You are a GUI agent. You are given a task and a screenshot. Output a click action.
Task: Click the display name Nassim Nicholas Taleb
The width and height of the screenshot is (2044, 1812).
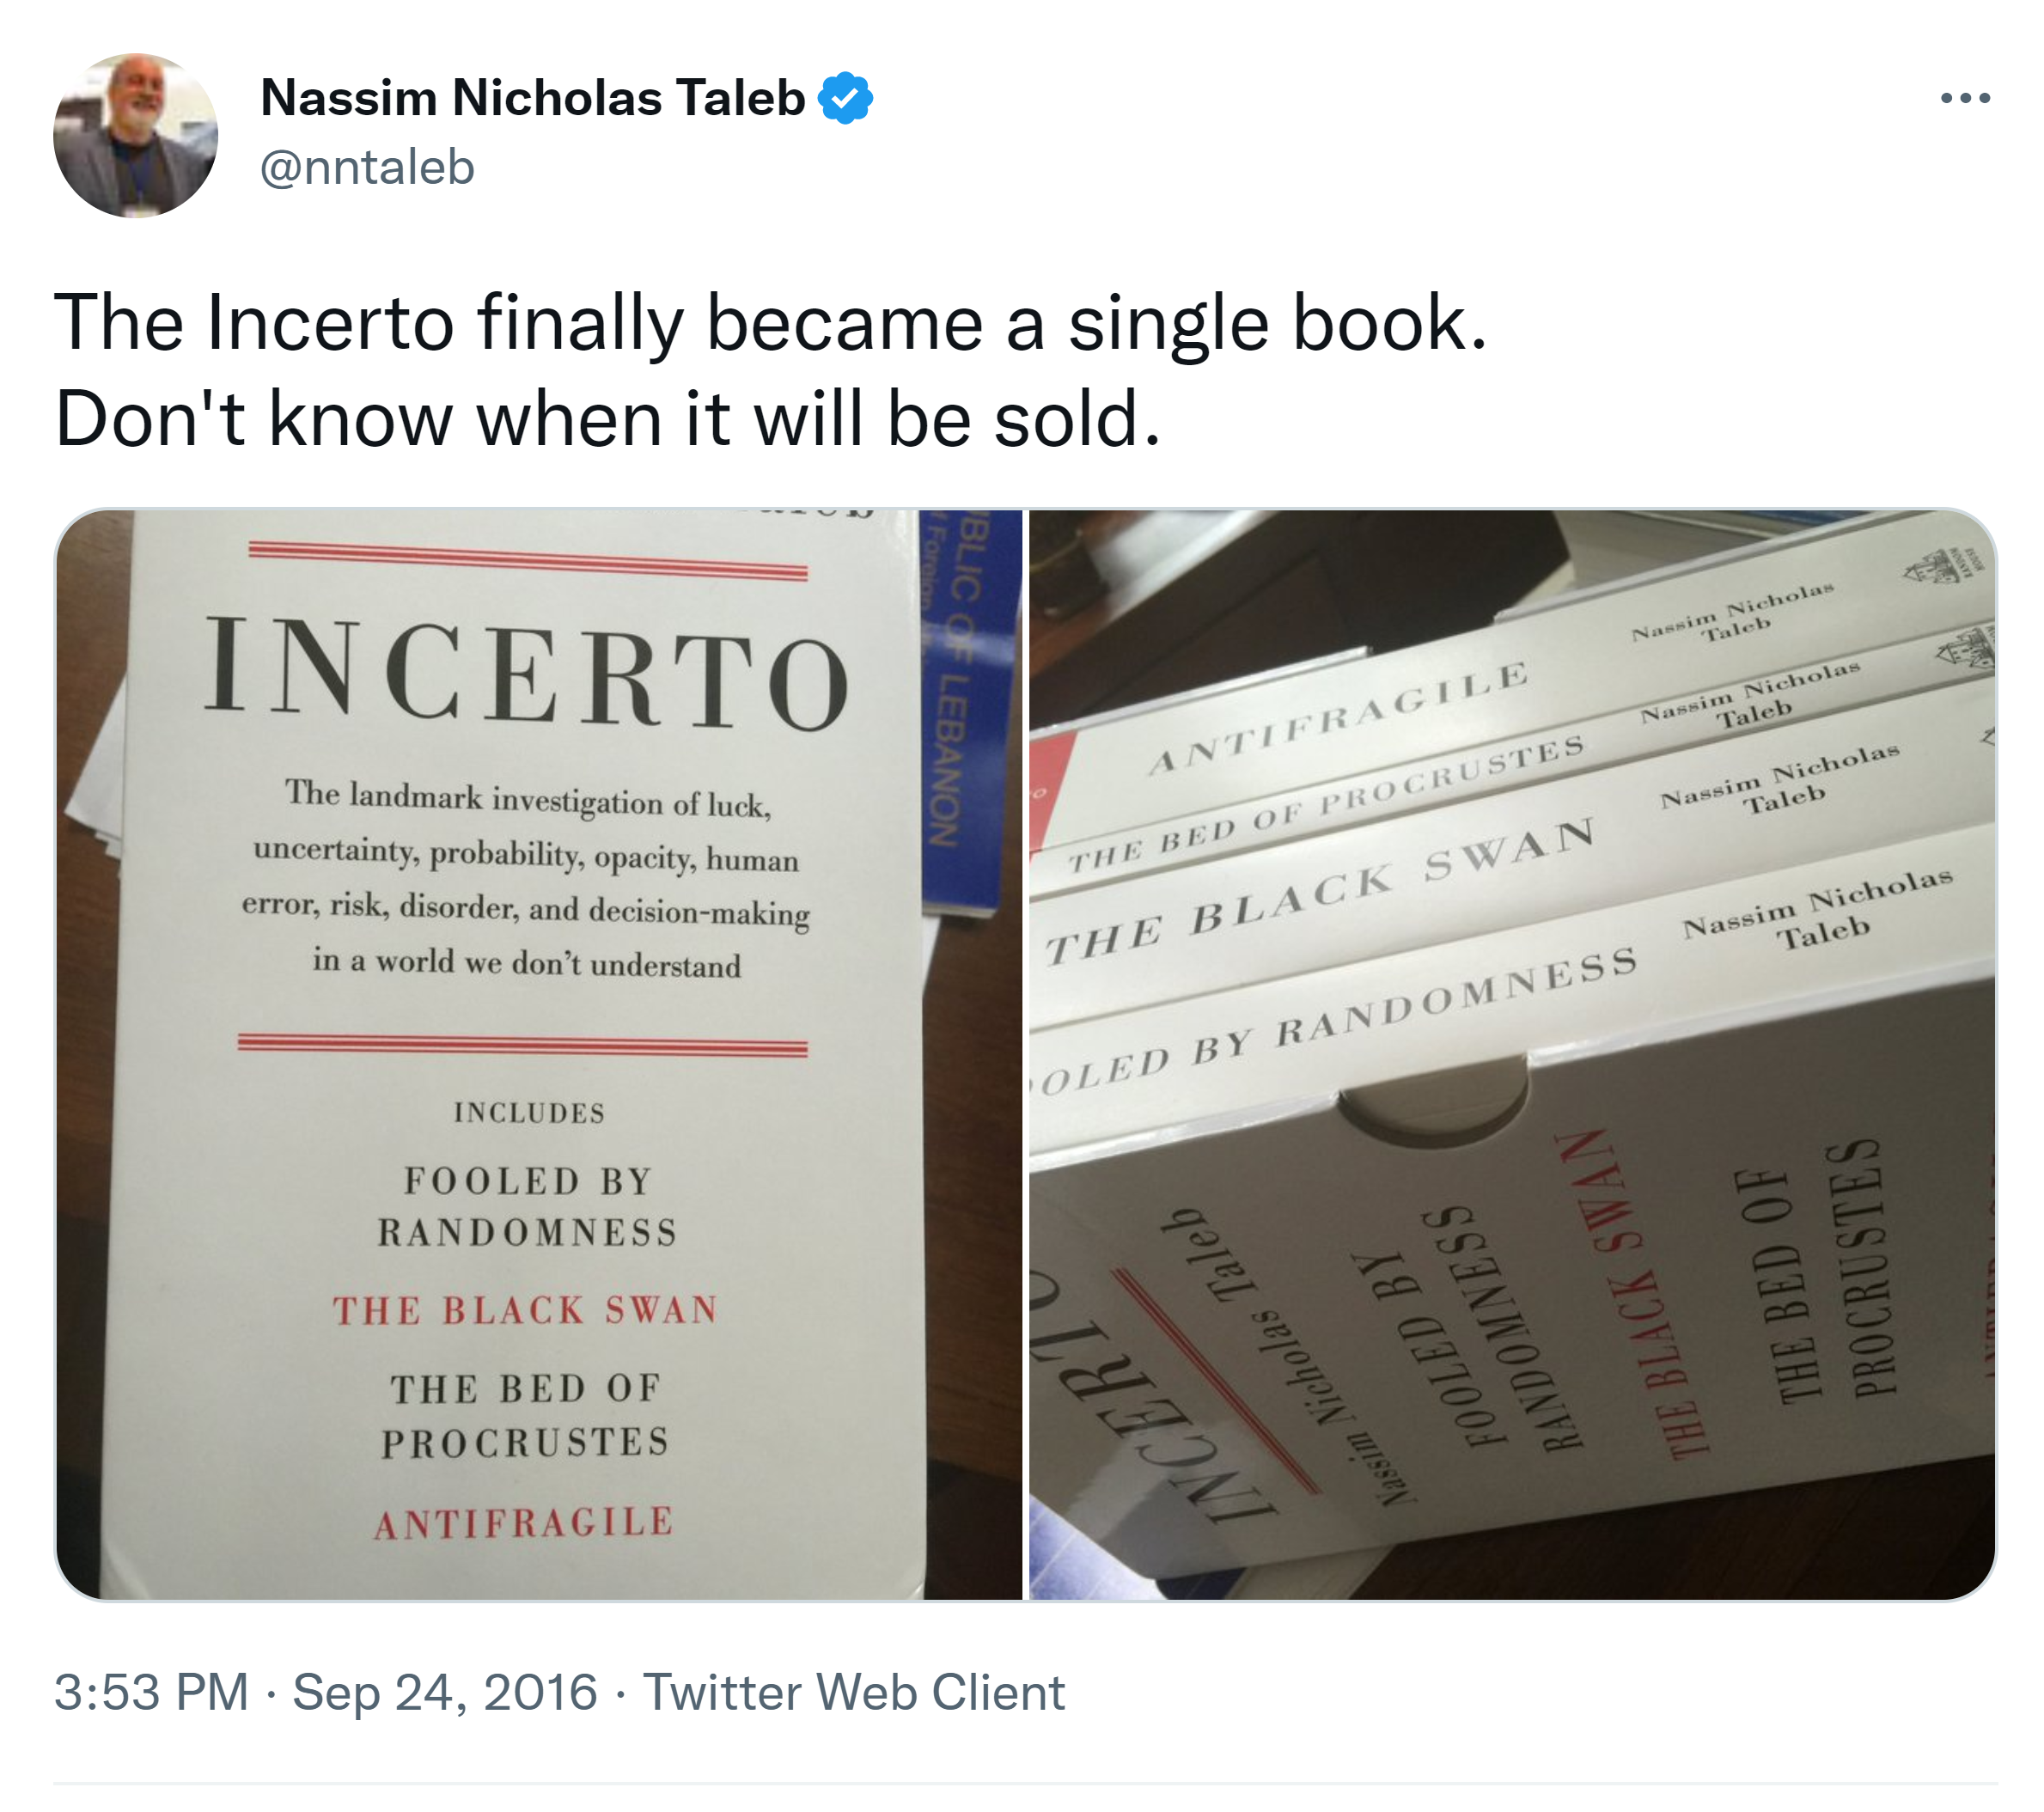pyautogui.click(x=532, y=98)
